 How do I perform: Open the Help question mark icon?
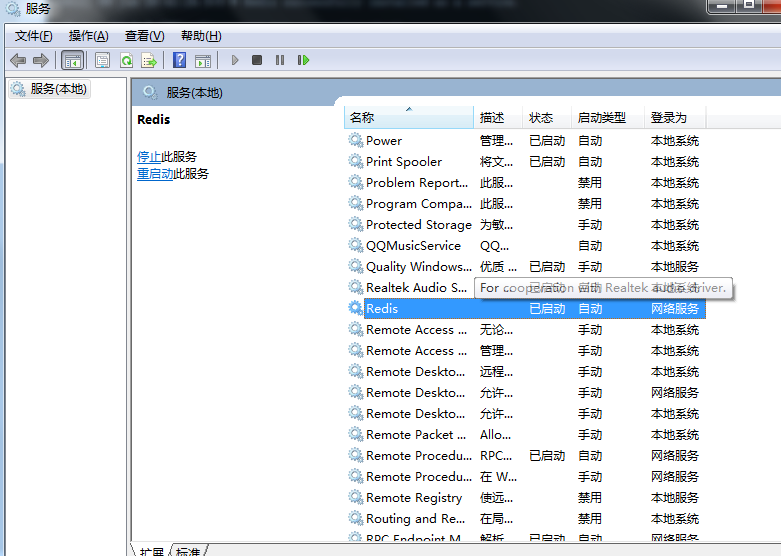click(x=179, y=60)
